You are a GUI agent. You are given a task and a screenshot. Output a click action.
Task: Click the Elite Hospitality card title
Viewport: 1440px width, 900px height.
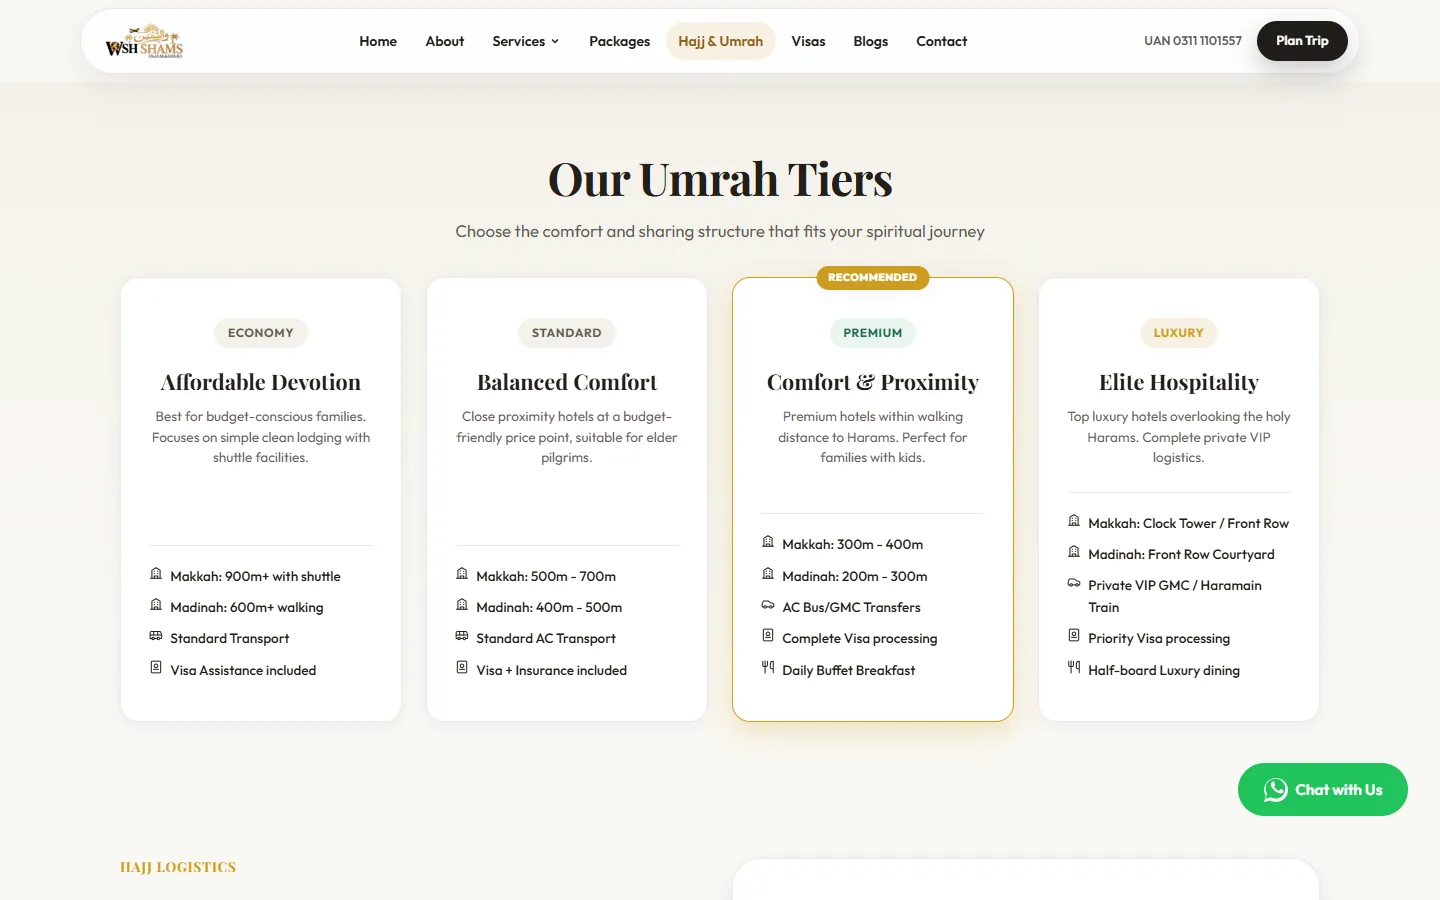1179,382
